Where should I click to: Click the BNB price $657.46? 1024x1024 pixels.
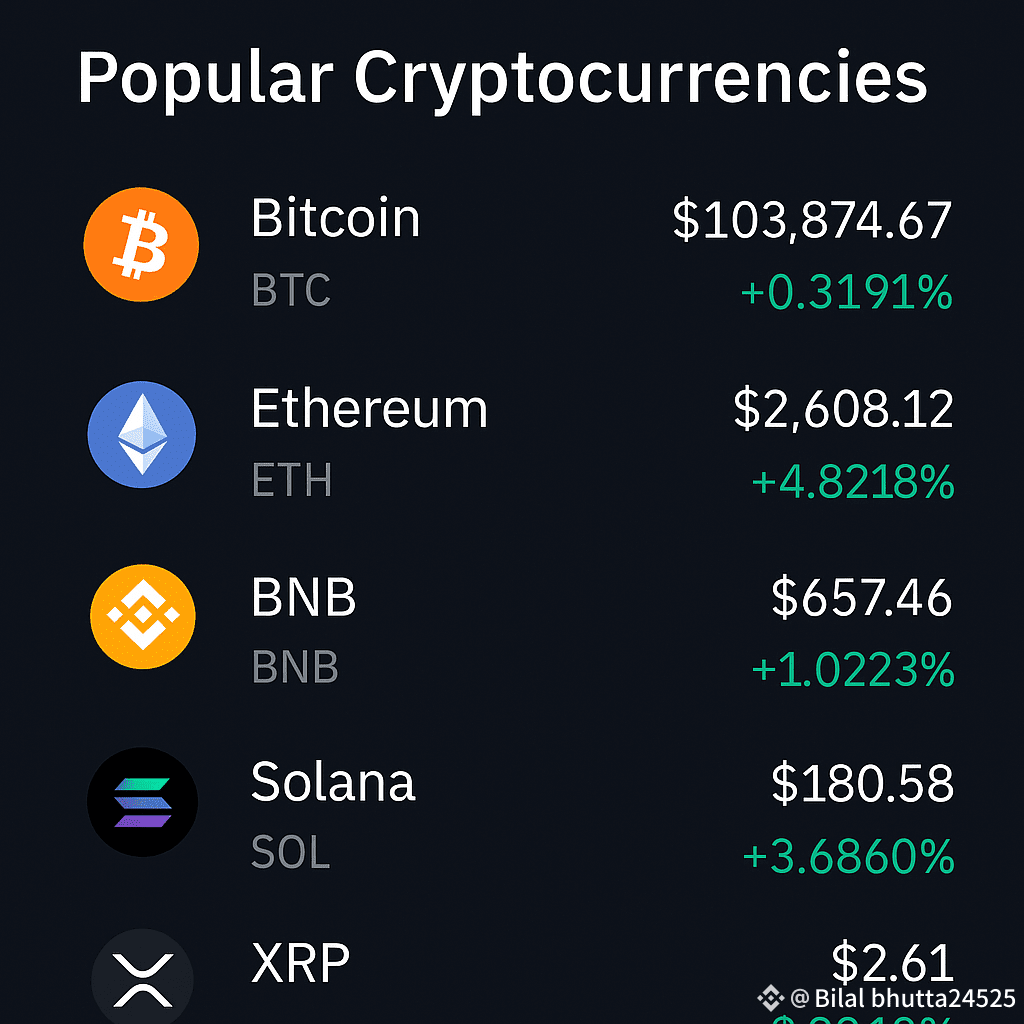[x=862, y=597]
